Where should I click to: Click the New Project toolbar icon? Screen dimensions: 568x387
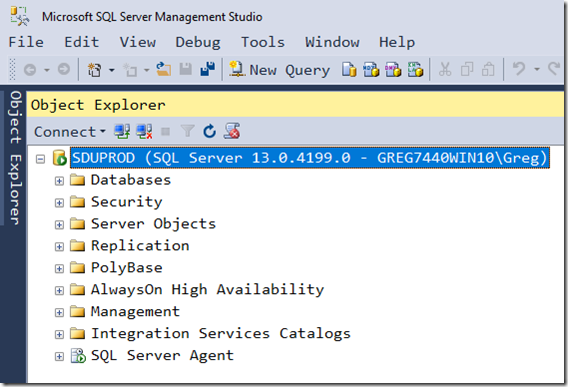95,69
